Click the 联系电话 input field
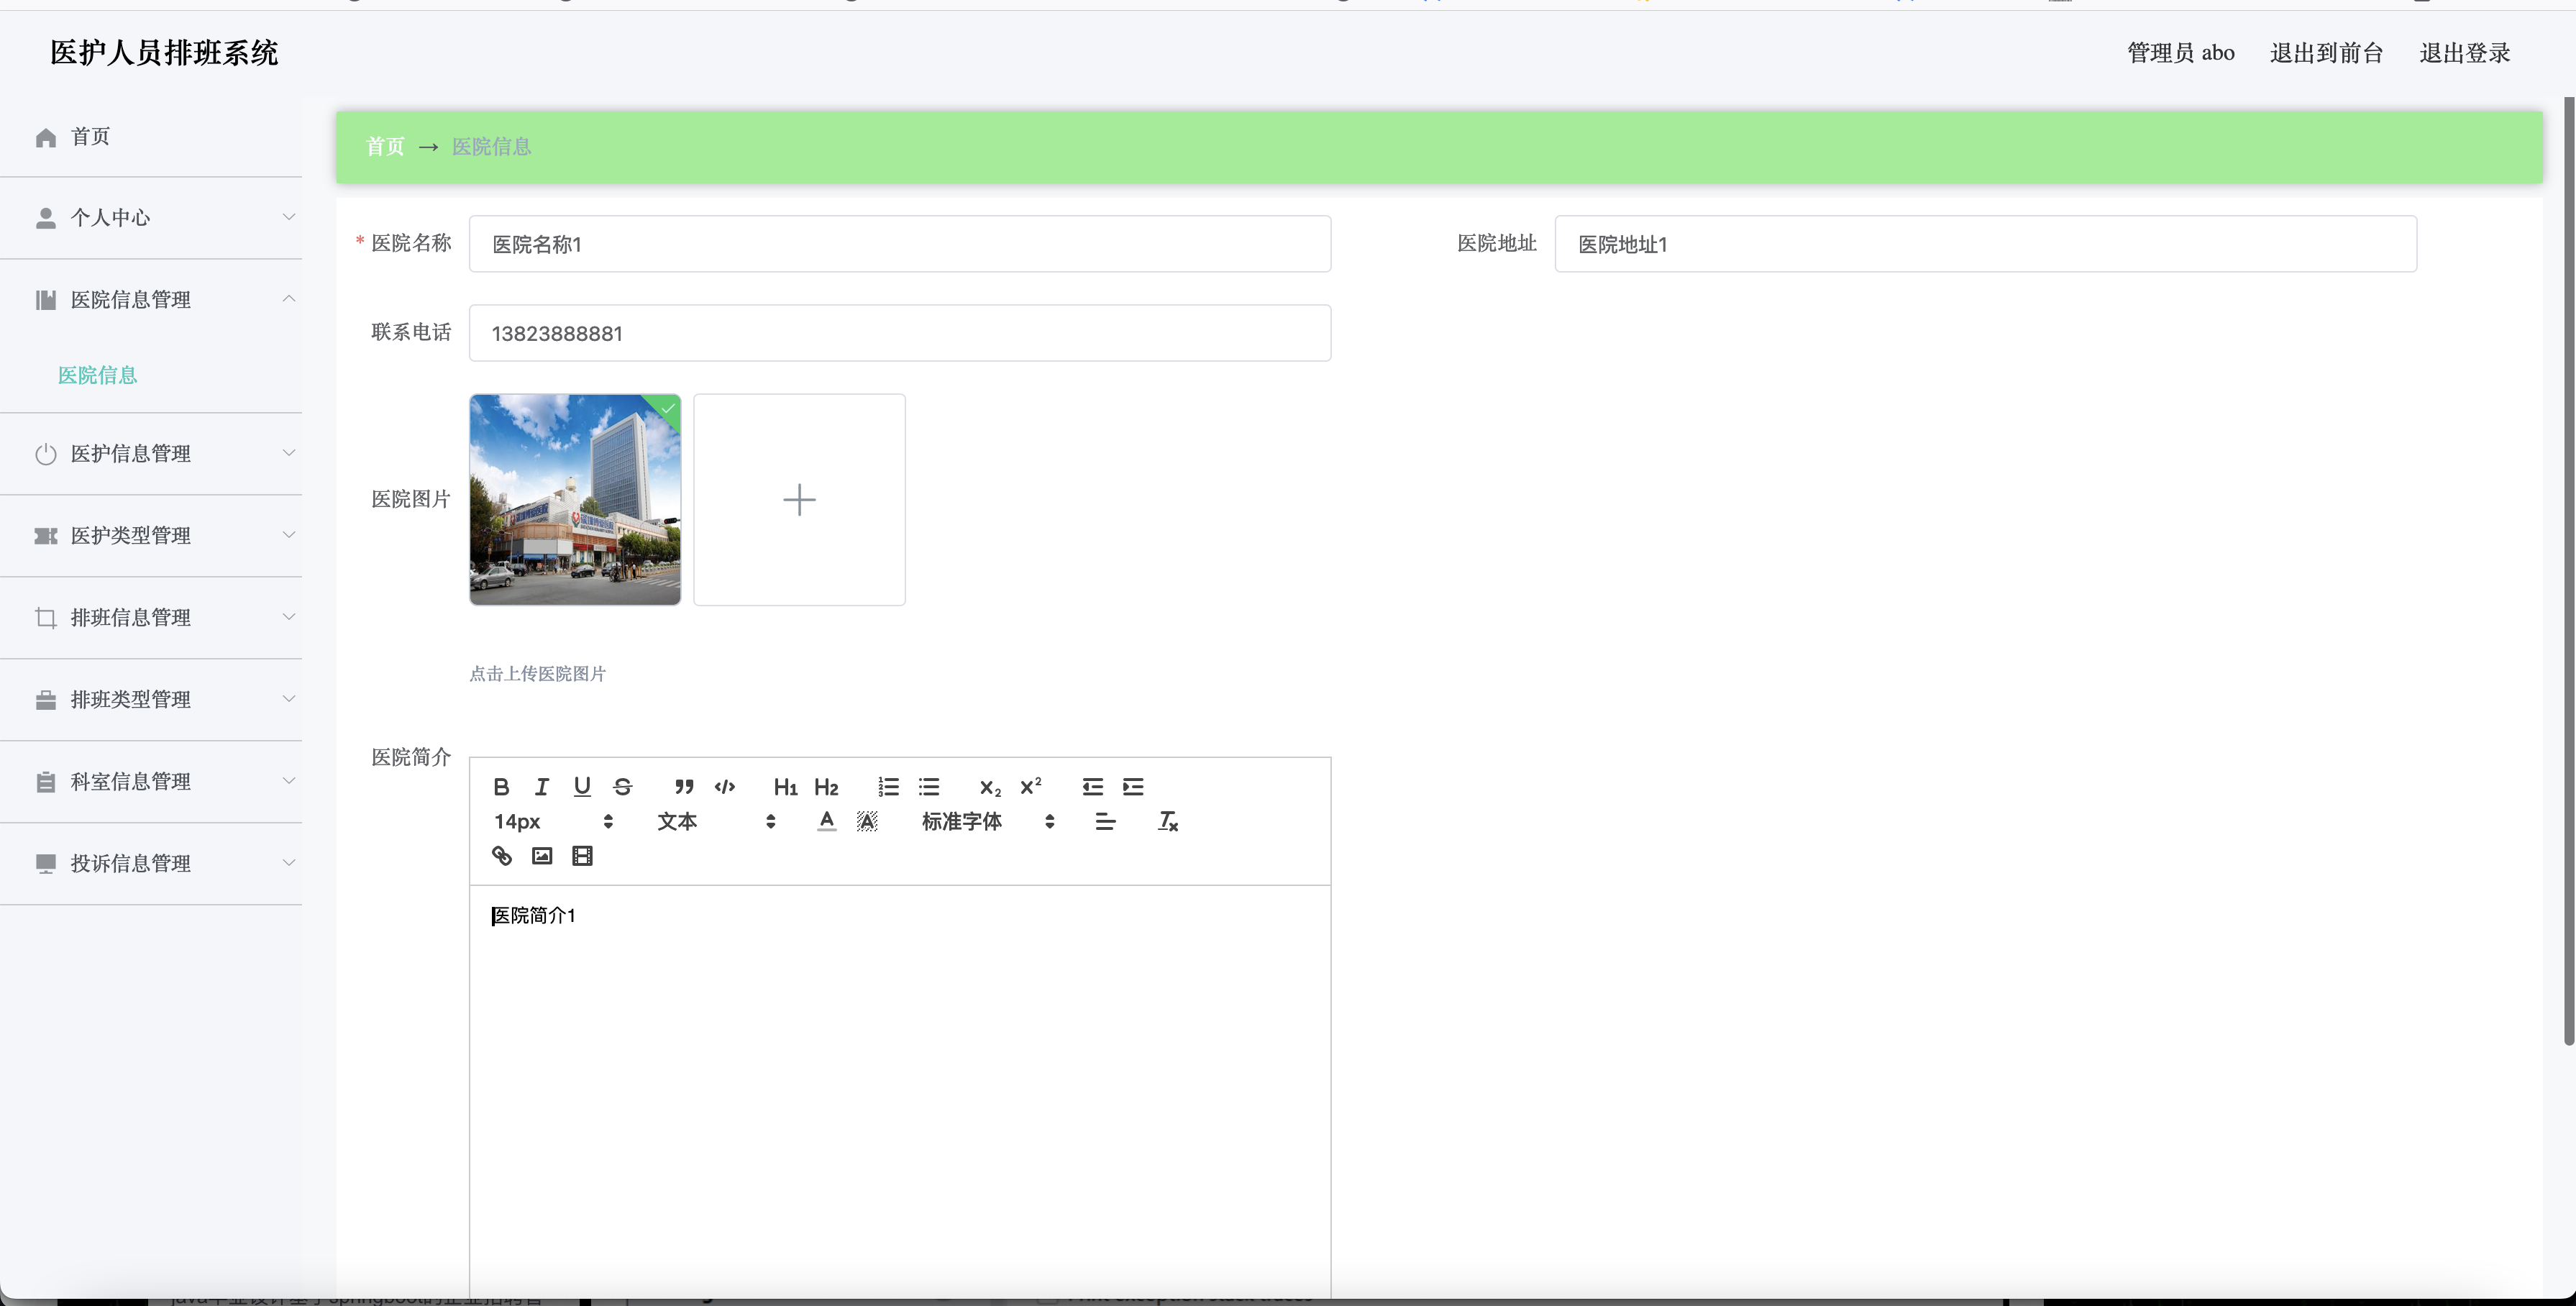 click(x=900, y=333)
